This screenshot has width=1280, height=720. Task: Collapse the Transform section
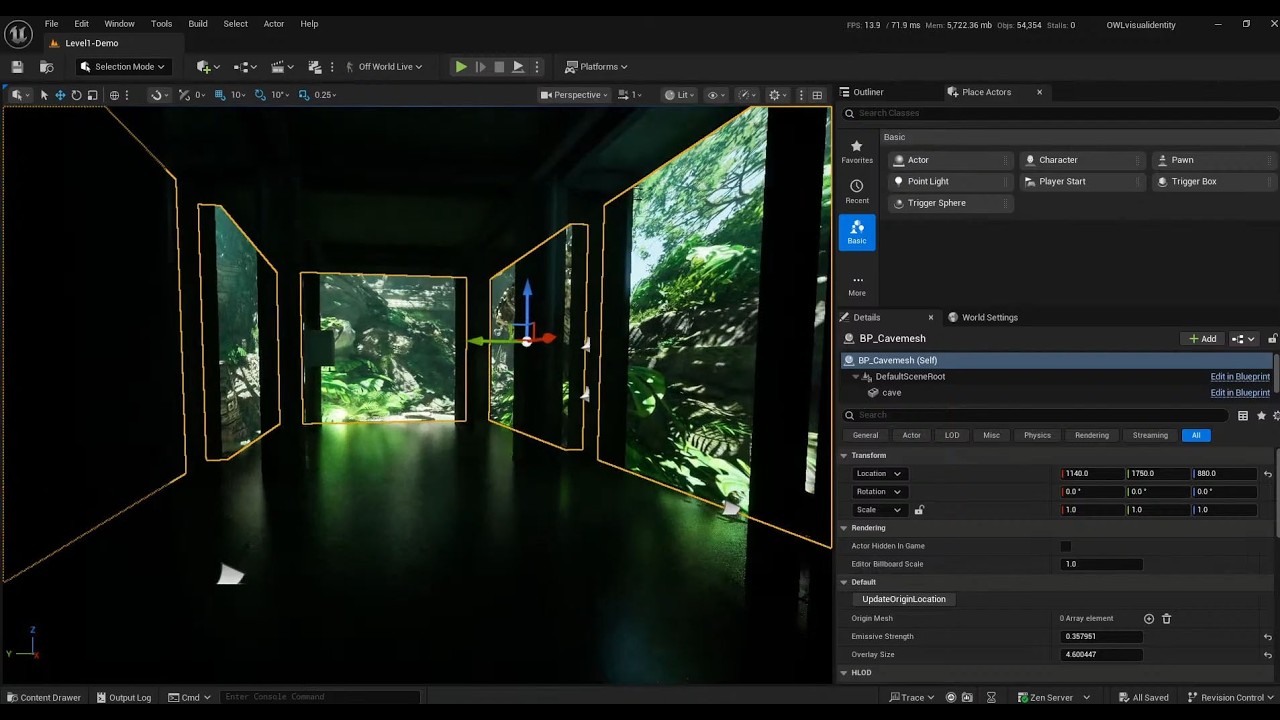click(x=844, y=455)
